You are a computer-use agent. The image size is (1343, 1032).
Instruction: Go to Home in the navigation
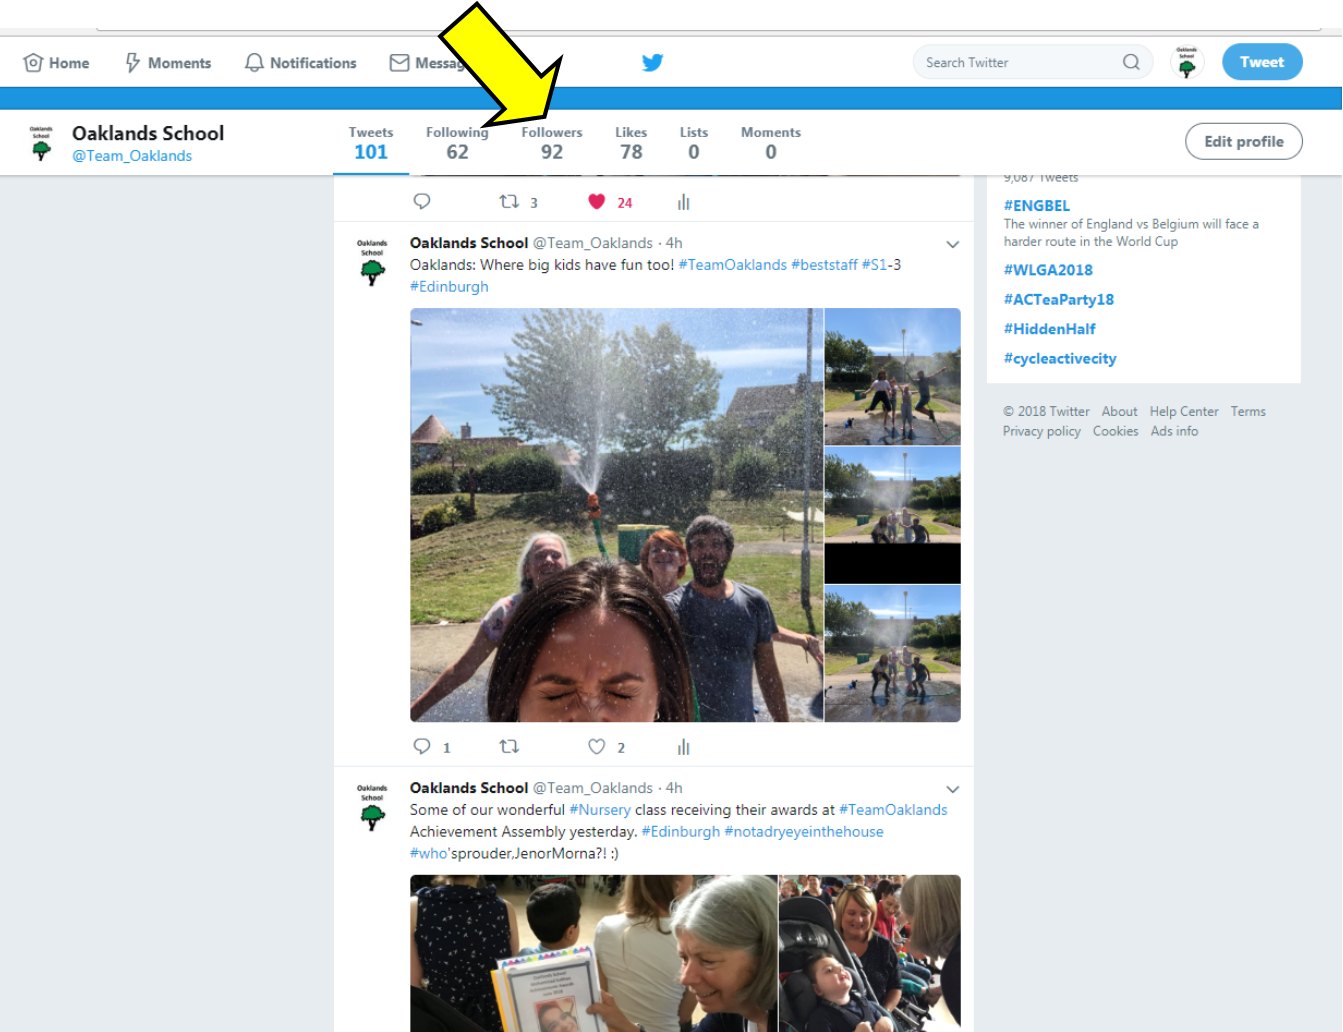click(57, 63)
